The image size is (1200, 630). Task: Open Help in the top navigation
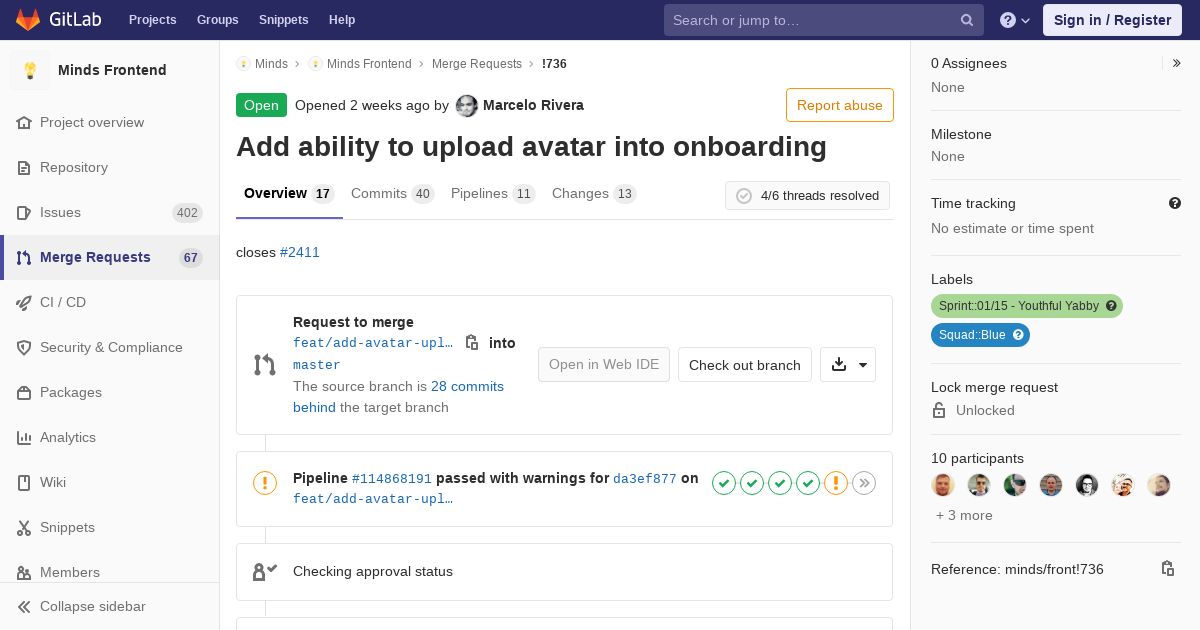click(342, 20)
